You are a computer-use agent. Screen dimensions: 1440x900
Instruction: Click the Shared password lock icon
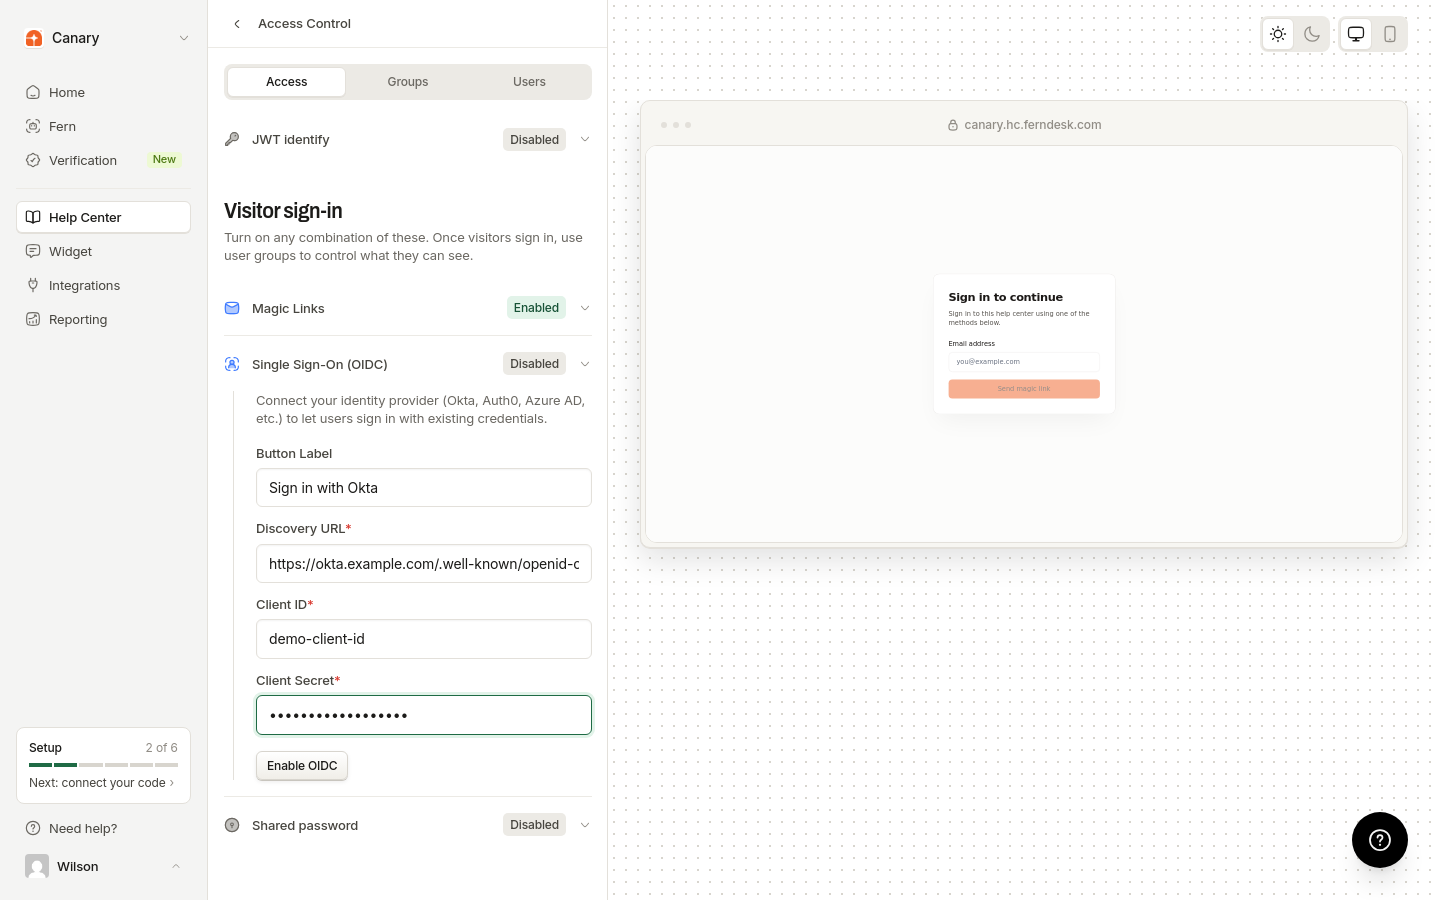(232, 825)
